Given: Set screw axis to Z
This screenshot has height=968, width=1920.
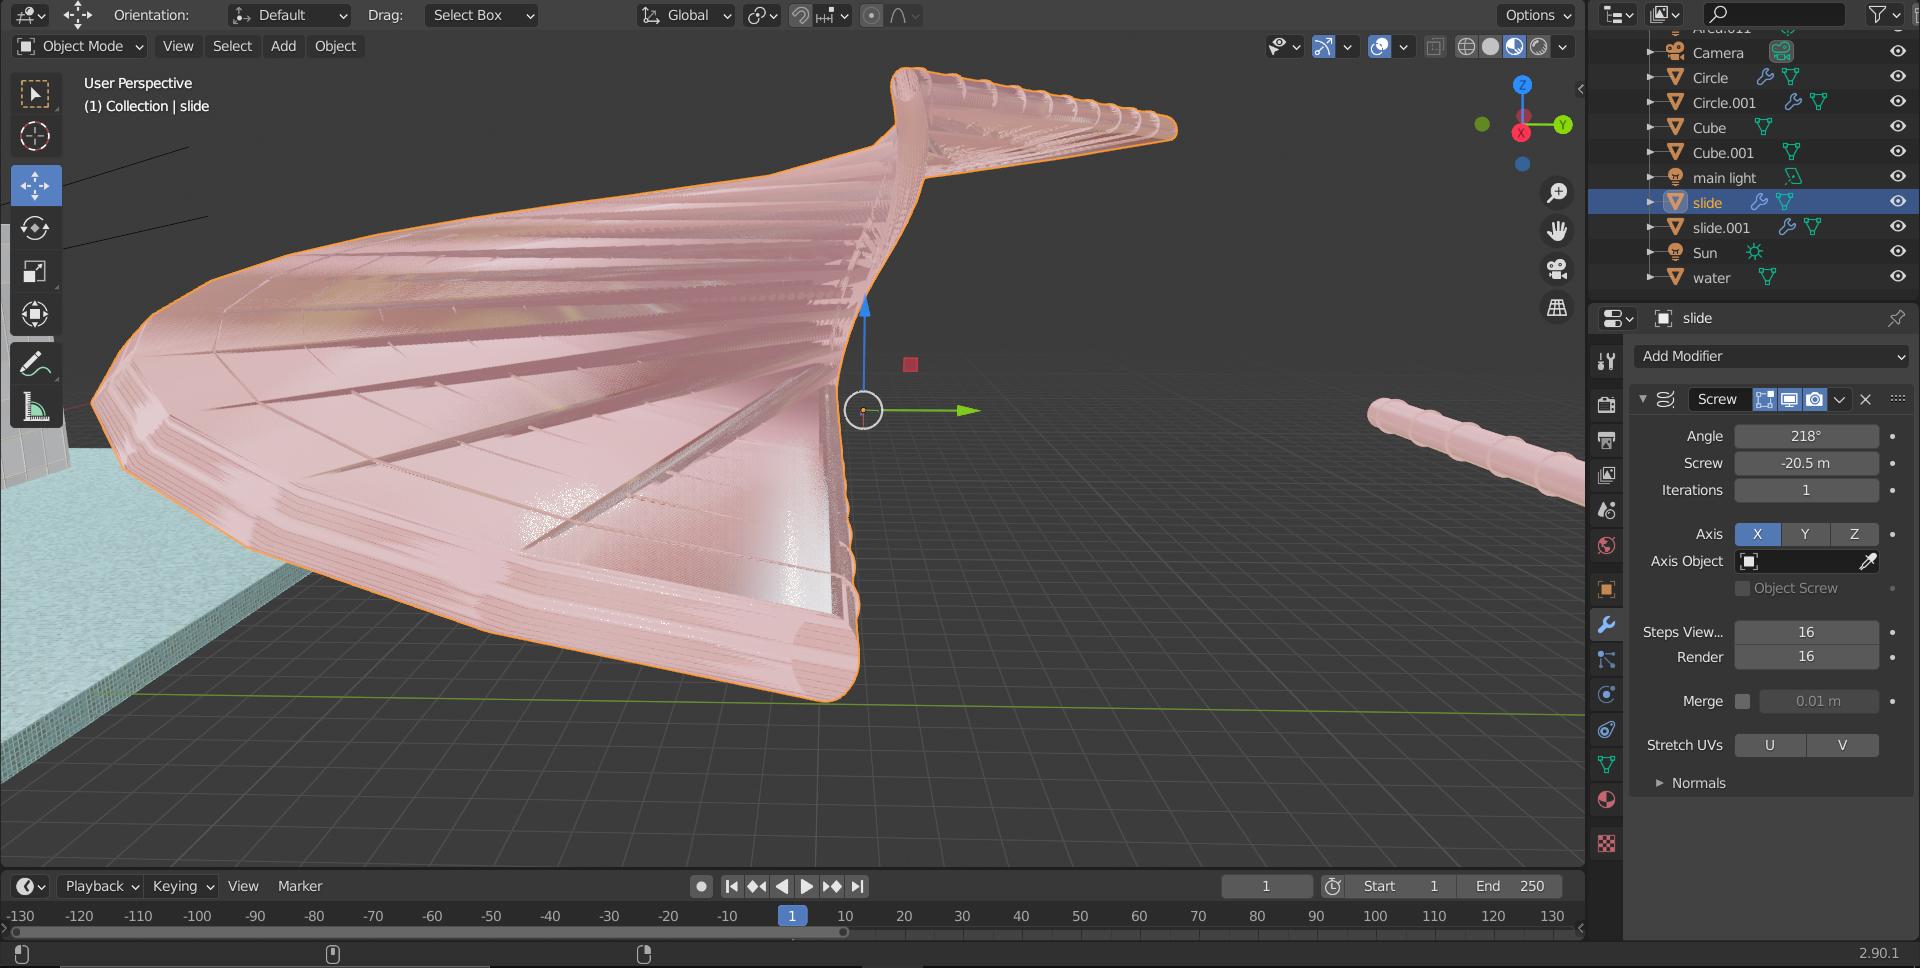Looking at the screenshot, I should 1854,534.
